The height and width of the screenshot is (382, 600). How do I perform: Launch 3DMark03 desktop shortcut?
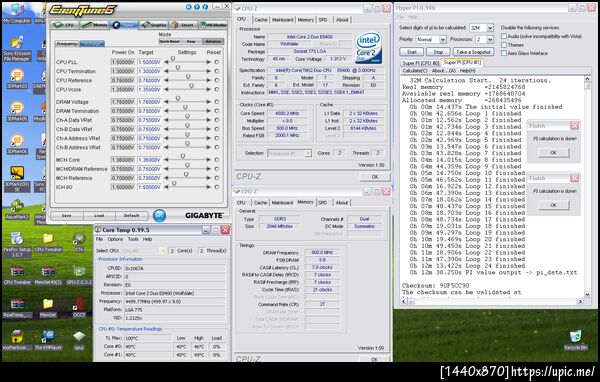[x=17, y=78]
